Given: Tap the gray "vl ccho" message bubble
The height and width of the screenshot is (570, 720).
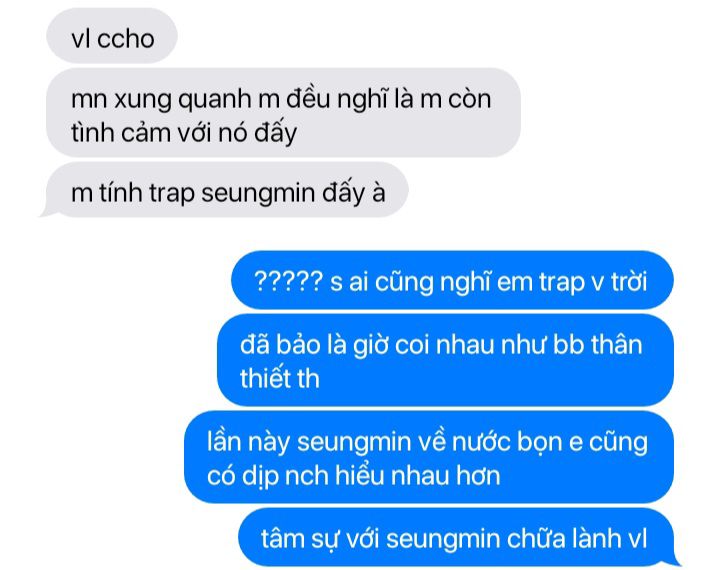Looking at the screenshot, I should click(112, 36).
